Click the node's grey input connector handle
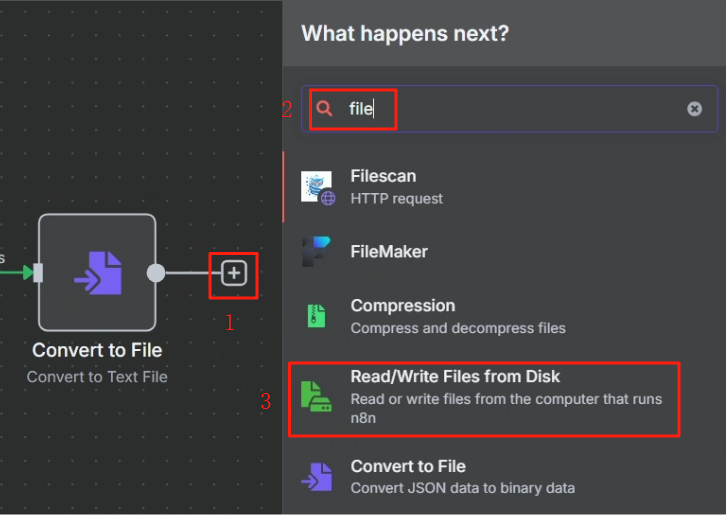 [x=38, y=272]
